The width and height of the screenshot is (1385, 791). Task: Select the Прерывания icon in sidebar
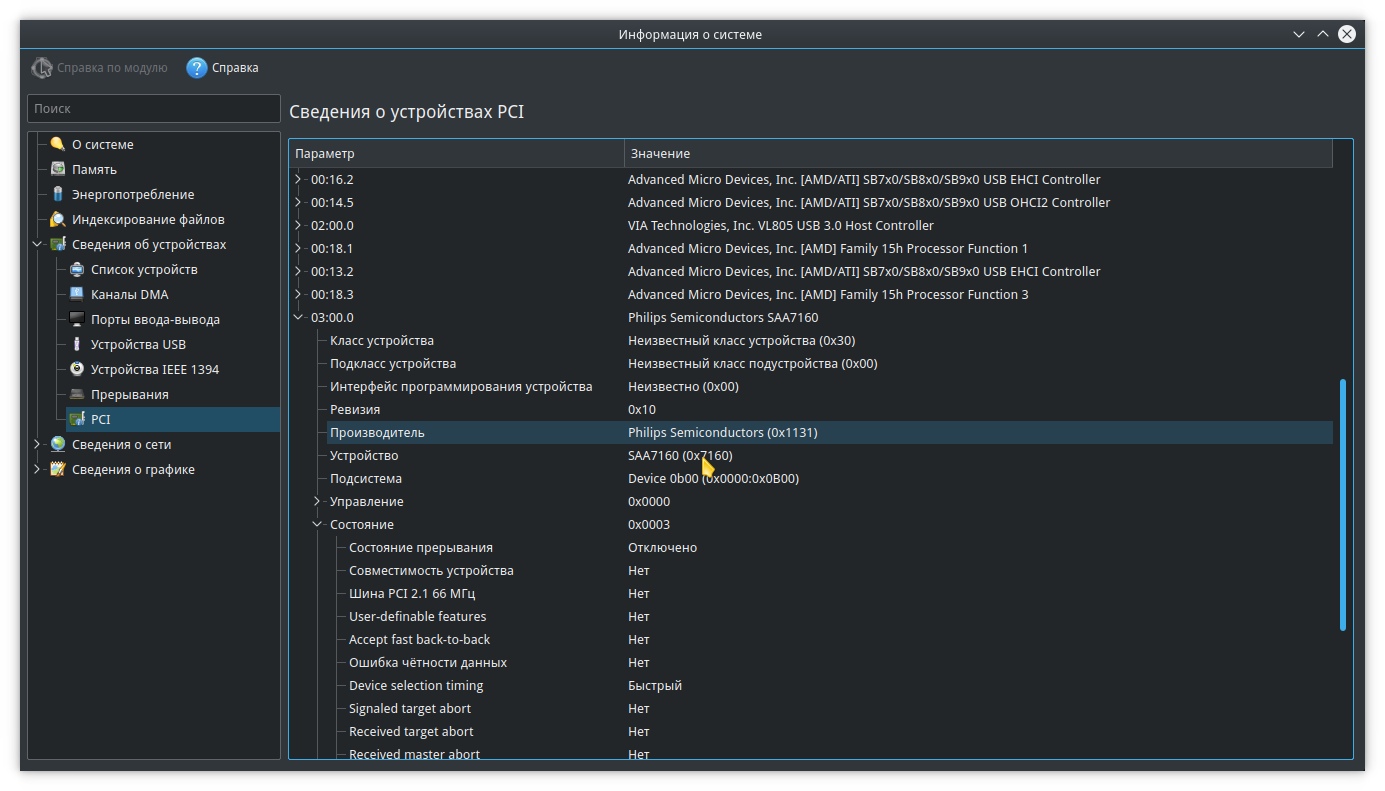pyautogui.click(x=77, y=394)
